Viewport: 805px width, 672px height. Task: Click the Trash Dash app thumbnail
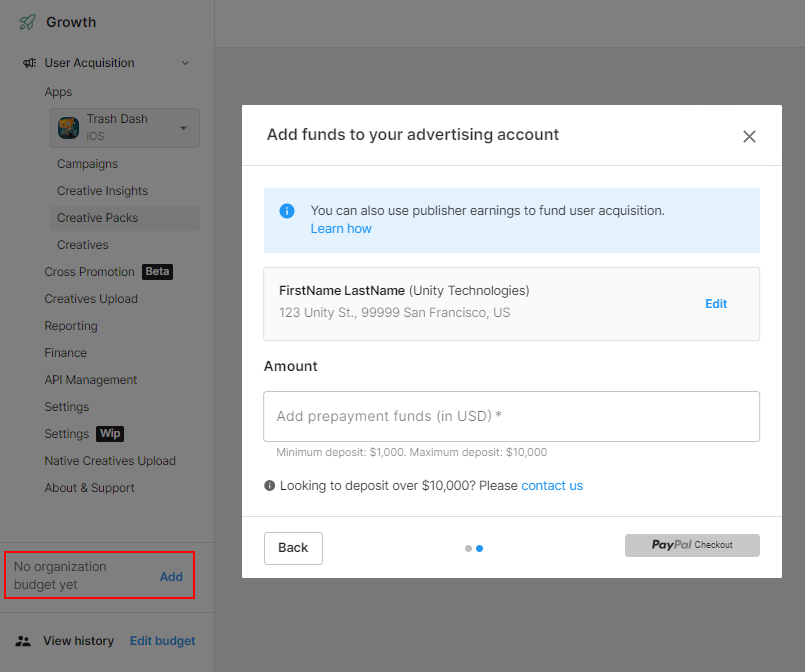pyautogui.click(x=69, y=127)
